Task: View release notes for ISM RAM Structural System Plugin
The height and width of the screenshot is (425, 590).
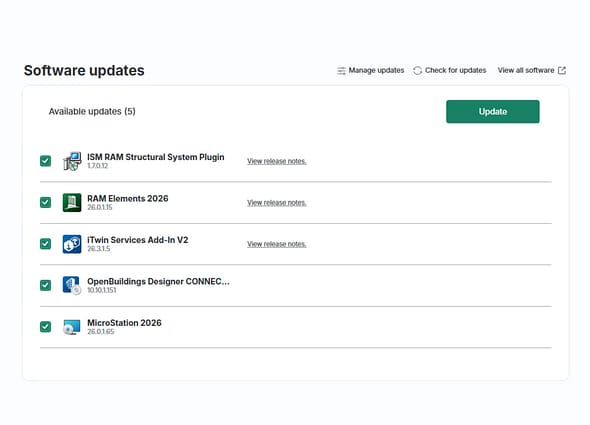Action: pos(277,161)
